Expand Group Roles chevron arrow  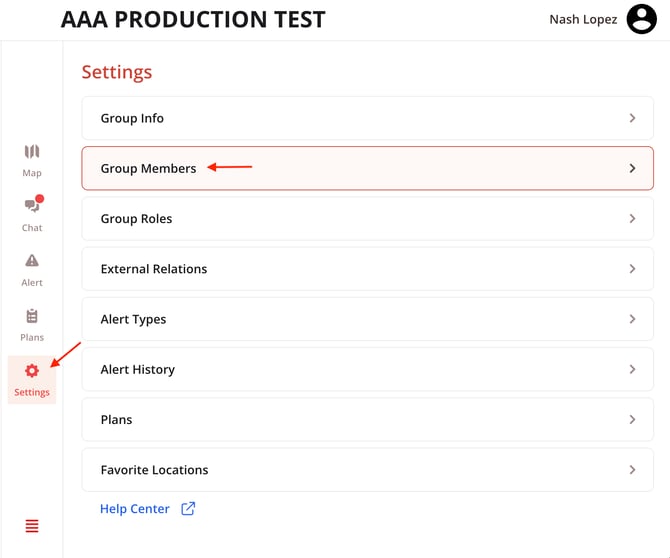coord(632,218)
